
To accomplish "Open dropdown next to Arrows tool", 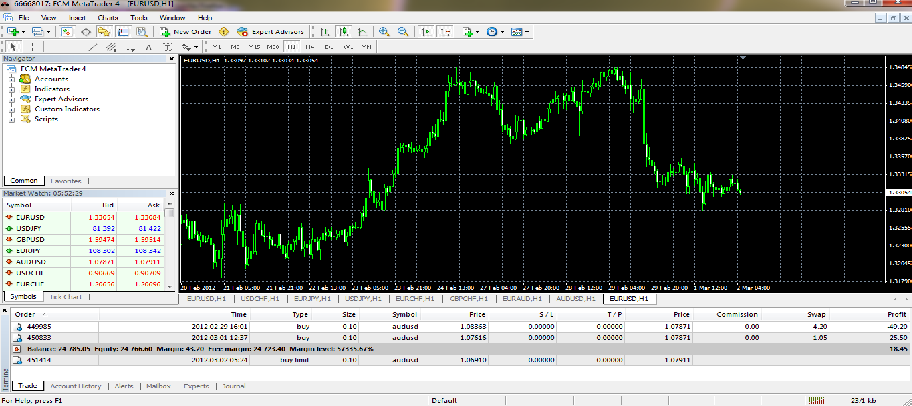I will [x=197, y=47].
